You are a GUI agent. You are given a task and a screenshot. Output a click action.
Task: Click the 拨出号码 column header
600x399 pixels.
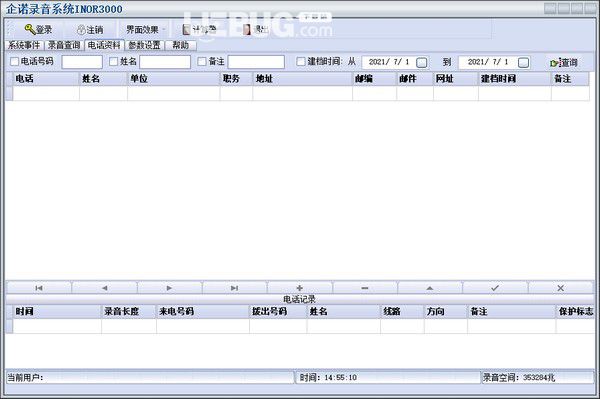(278, 312)
